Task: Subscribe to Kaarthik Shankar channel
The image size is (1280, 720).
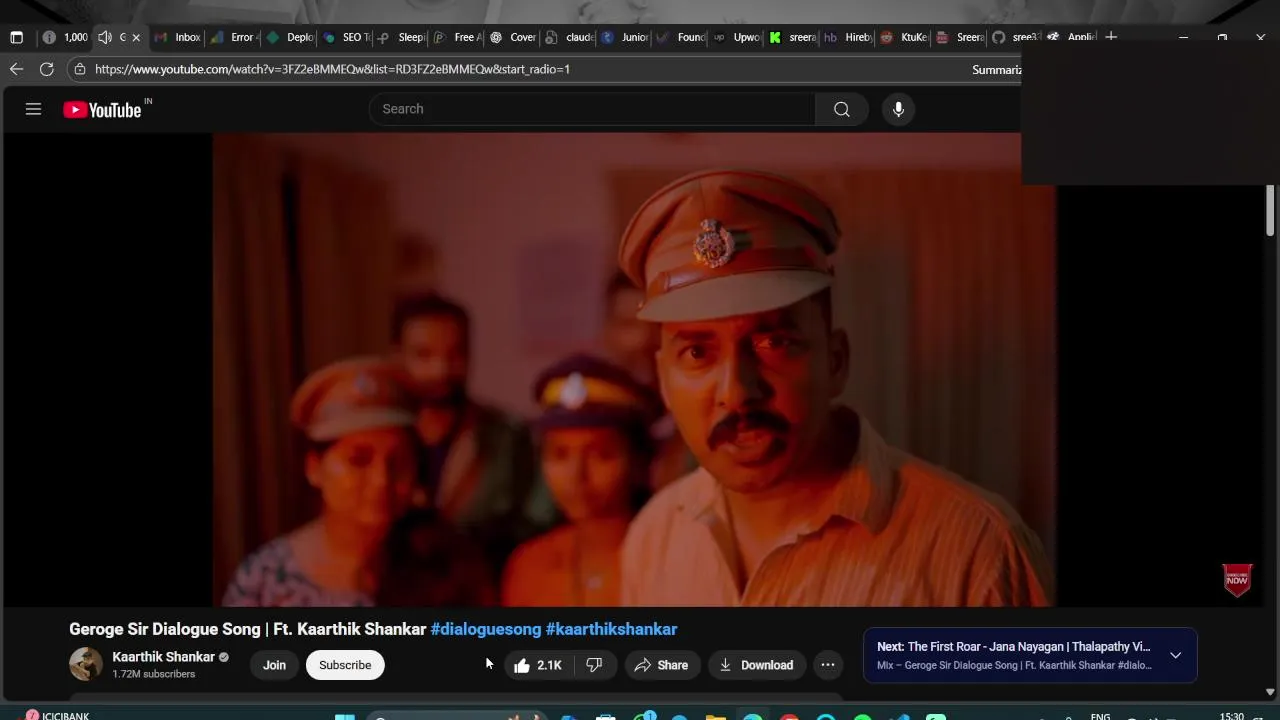Action: click(x=345, y=665)
